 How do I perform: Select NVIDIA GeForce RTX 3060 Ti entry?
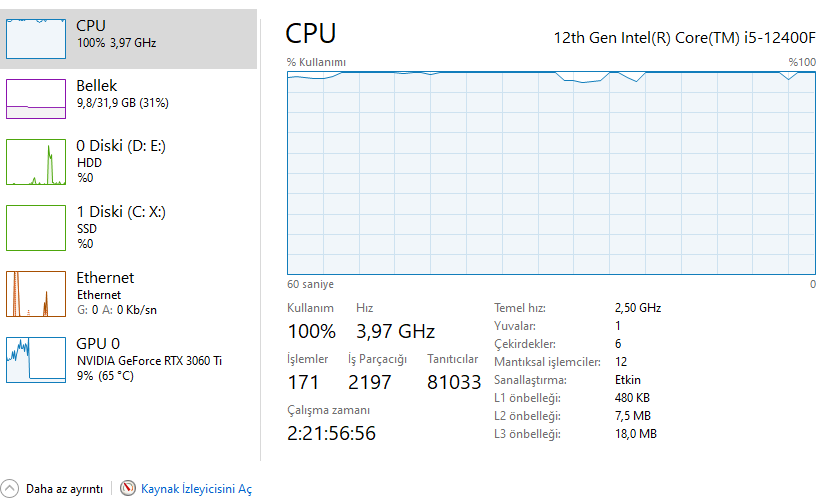coord(149,360)
